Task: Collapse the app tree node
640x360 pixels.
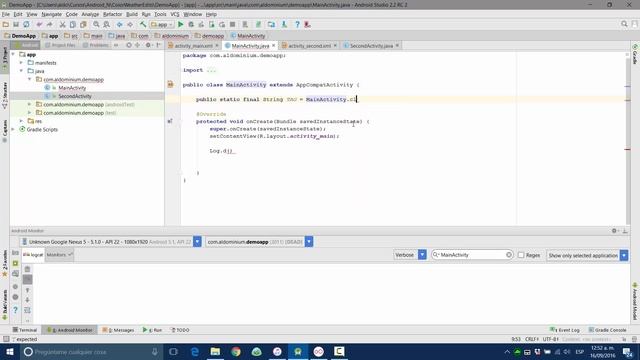Action: click(x=13, y=54)
